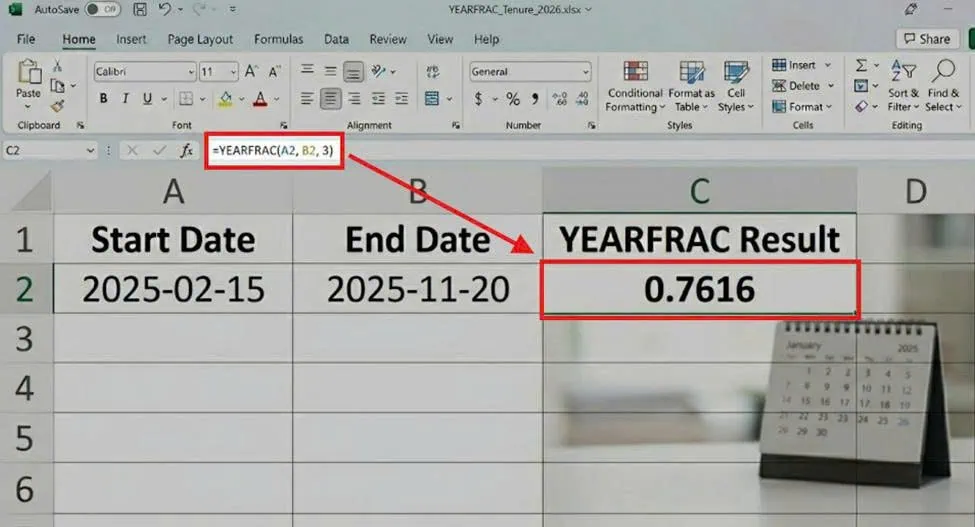Open the Help tab
The height and width of the screenshot is (527, 975).
486,39
